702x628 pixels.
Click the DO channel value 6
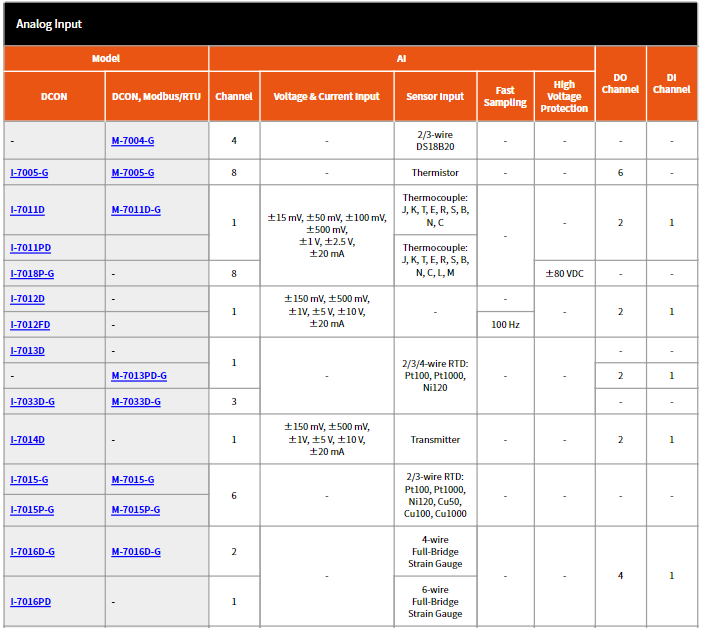click(x=620, y=173)
